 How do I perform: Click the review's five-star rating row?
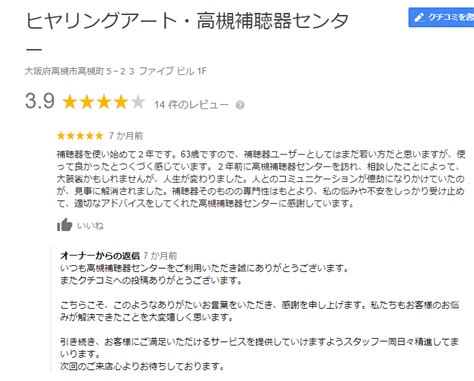click(x=80, y=136)
